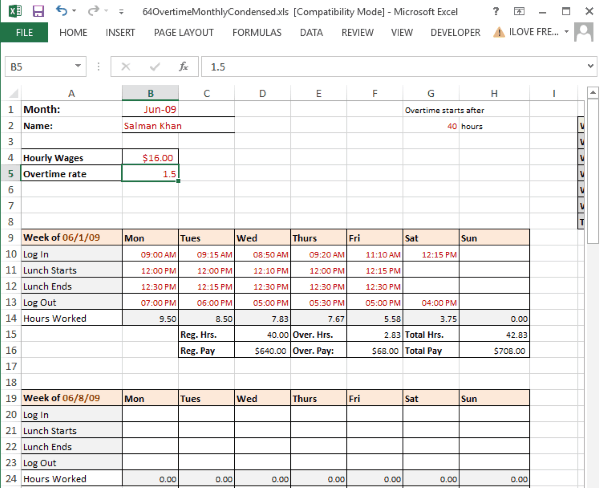
Task: Switch to the FORMULAS tab
Action: 257,32
